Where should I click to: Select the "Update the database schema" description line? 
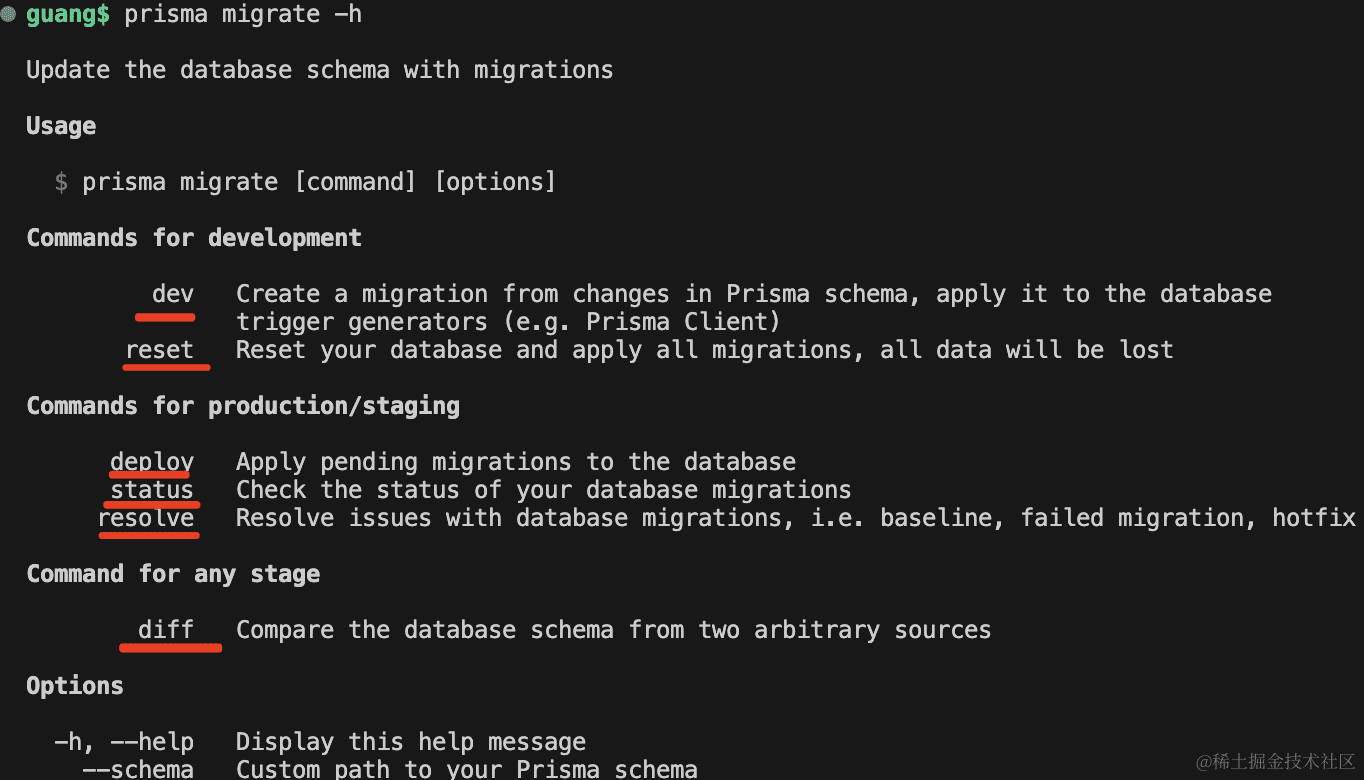pos(319,70)
